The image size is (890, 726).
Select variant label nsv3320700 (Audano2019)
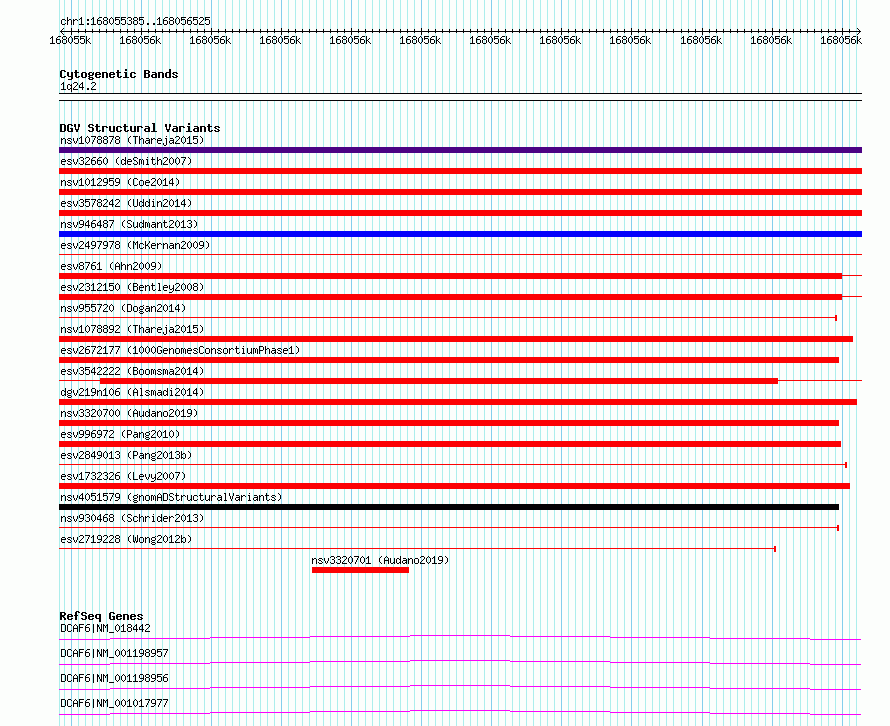(x=129, y=413)
